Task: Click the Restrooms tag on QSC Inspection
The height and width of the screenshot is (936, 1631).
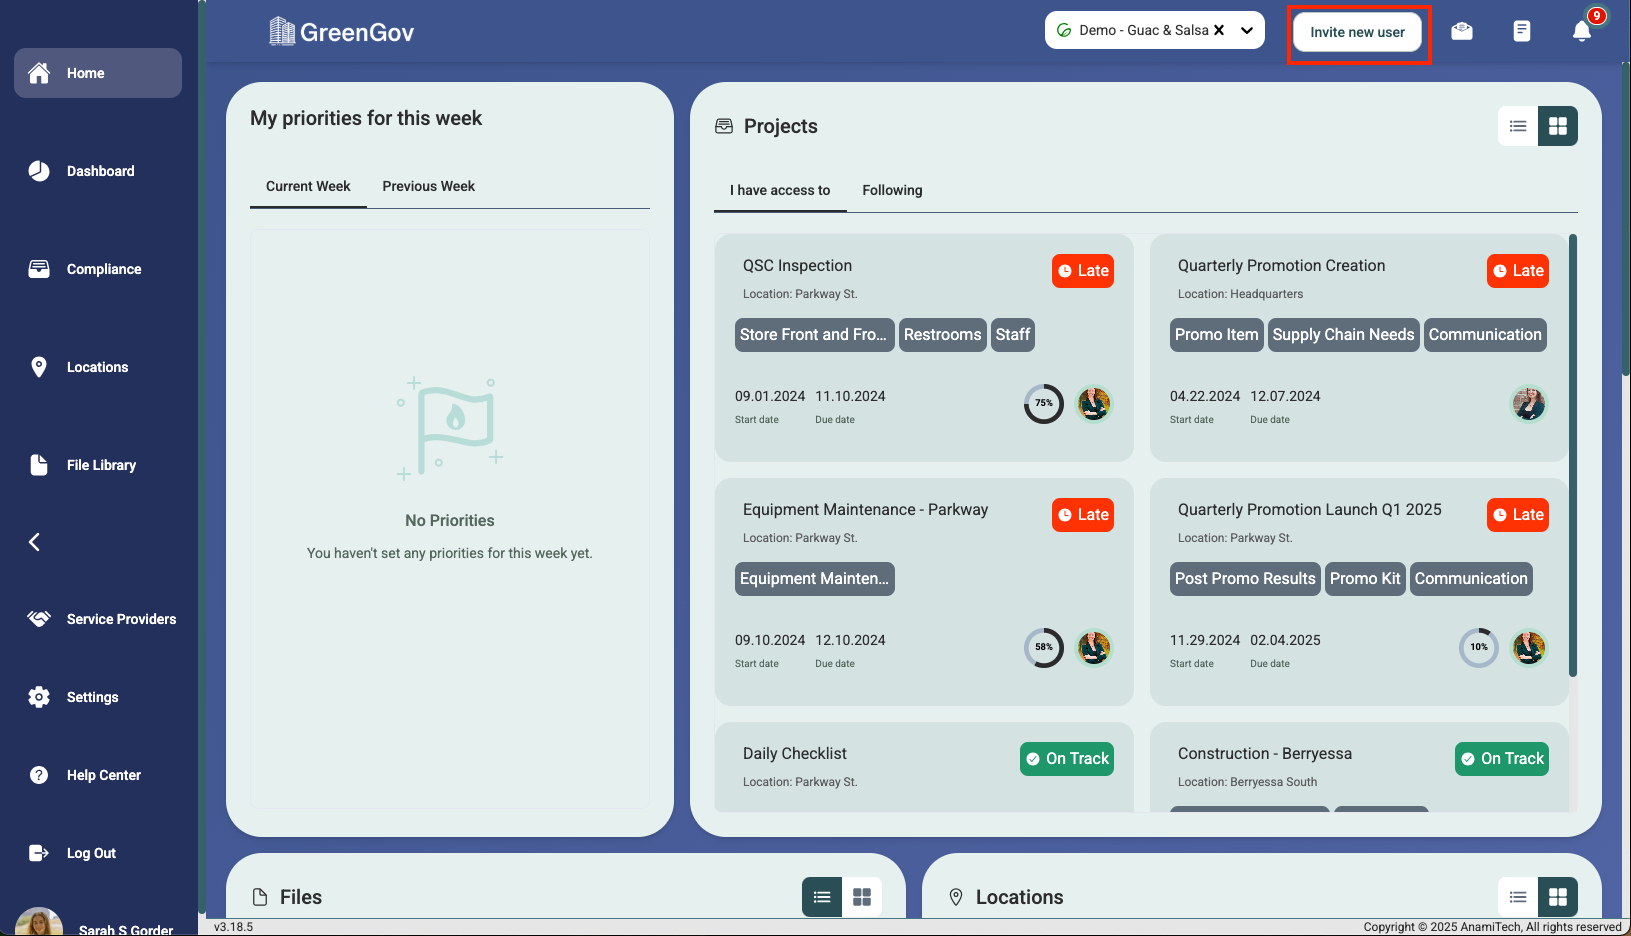Action: point(943,335)
